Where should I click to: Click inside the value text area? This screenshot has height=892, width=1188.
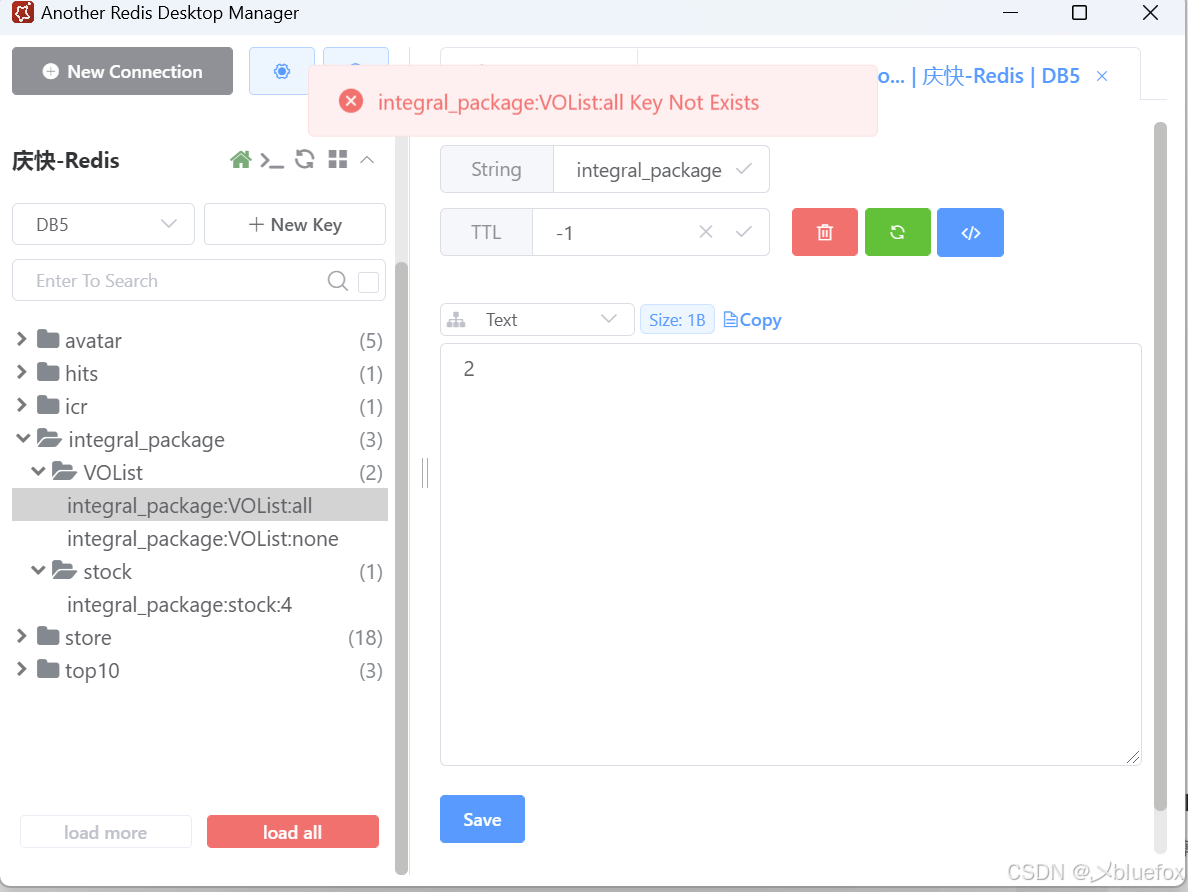[790, 554]
